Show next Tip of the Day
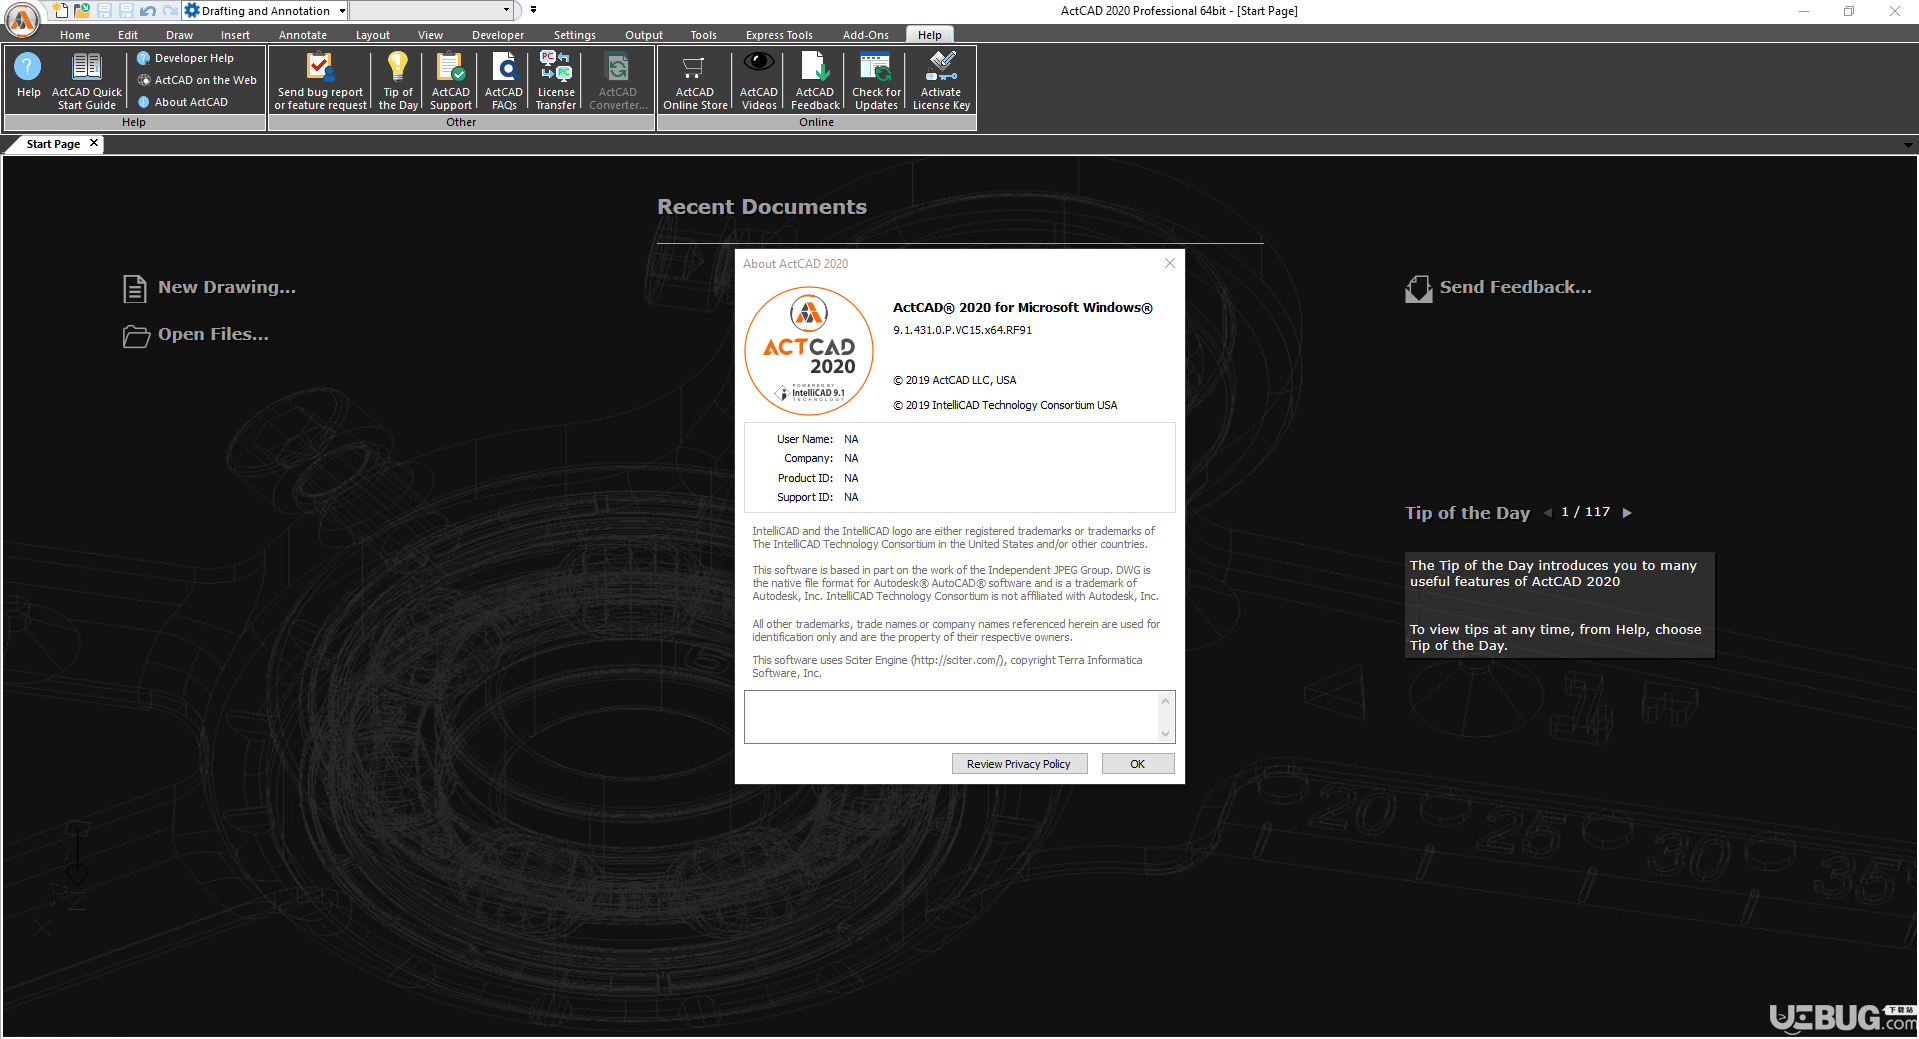Image resolution: width=1919 pixels, height=1039 pixels. pos(1627,513)
